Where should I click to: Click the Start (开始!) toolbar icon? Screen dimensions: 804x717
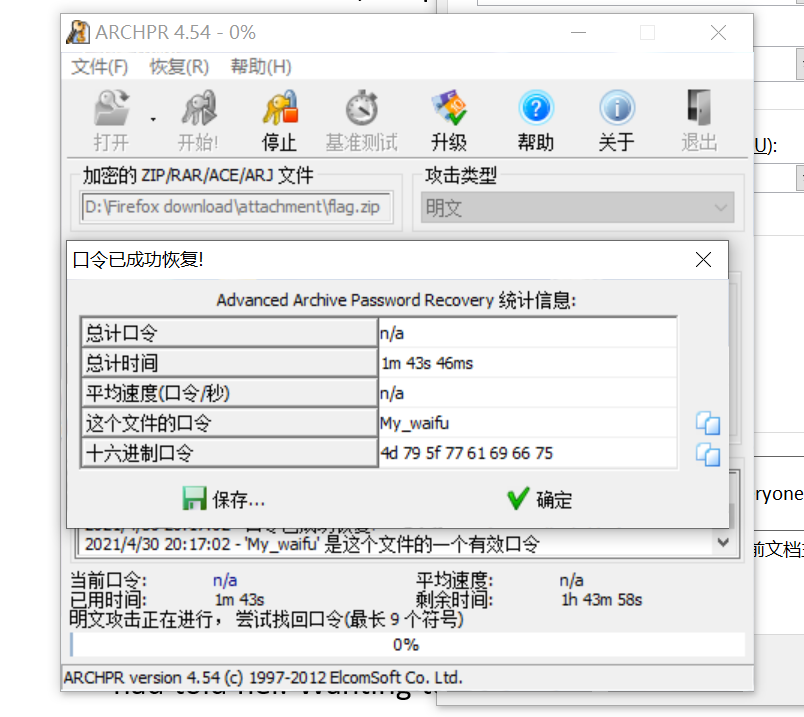199,108
